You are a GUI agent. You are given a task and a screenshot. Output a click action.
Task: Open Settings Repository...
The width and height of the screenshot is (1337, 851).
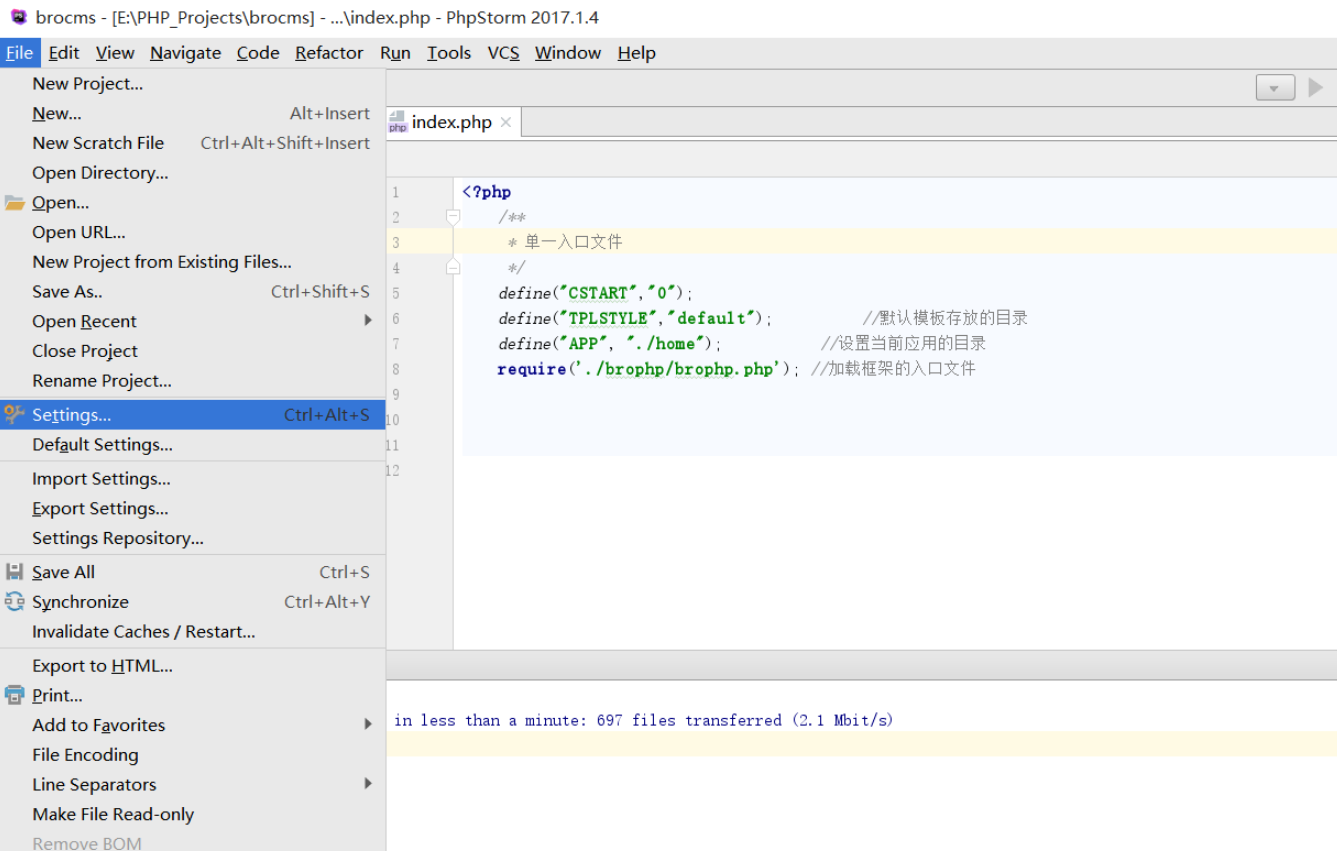click(x=192, y=538)
